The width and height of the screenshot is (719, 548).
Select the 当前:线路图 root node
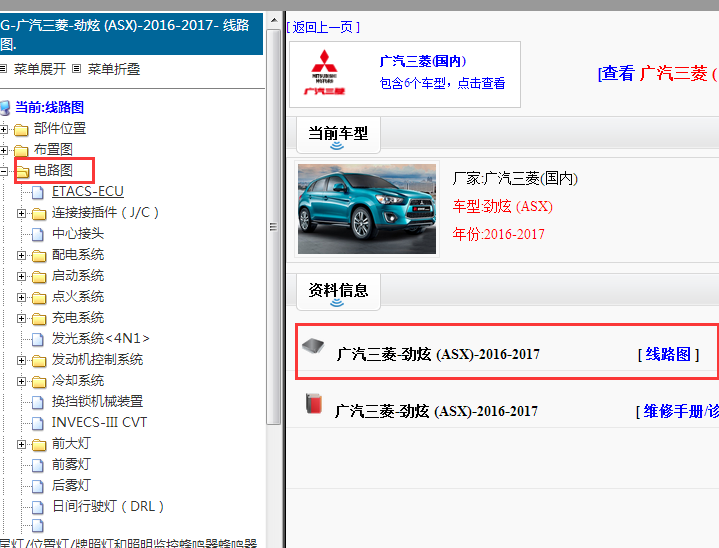50,108
